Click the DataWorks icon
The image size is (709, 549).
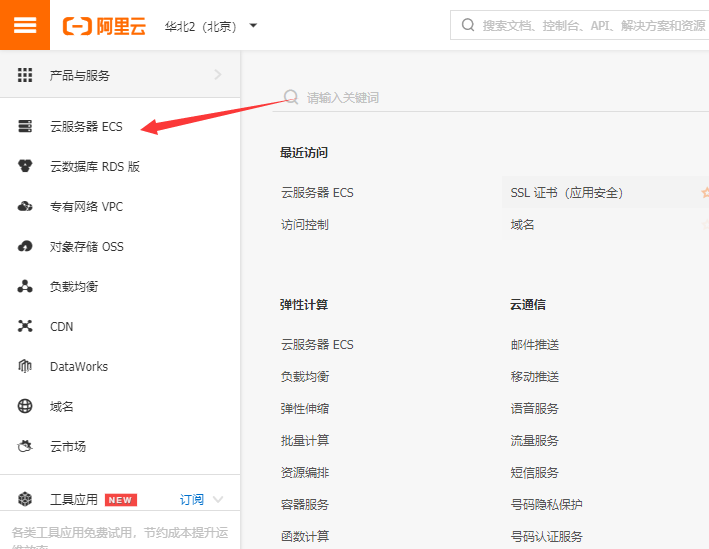[25, 366]
